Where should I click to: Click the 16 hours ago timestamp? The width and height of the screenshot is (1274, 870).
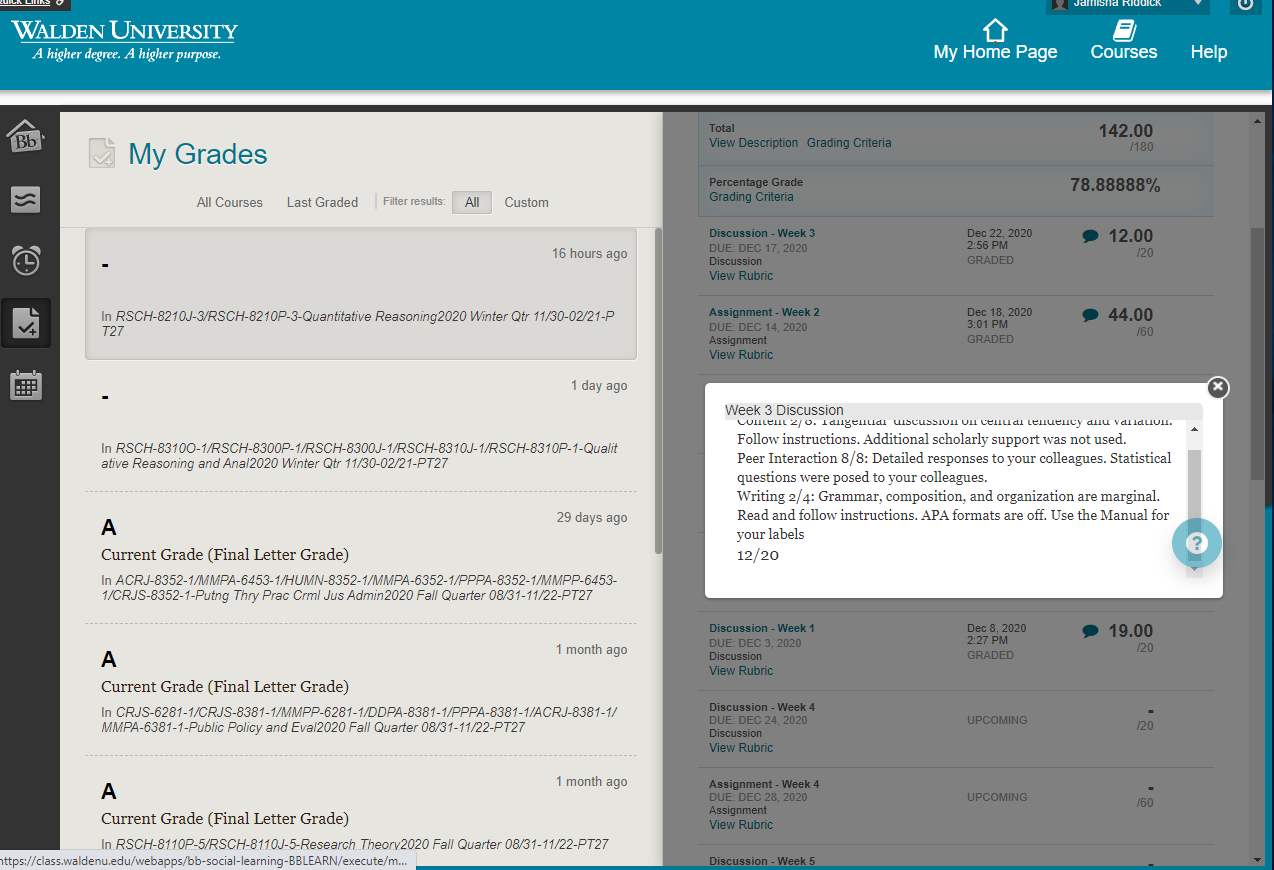(589, 254)
